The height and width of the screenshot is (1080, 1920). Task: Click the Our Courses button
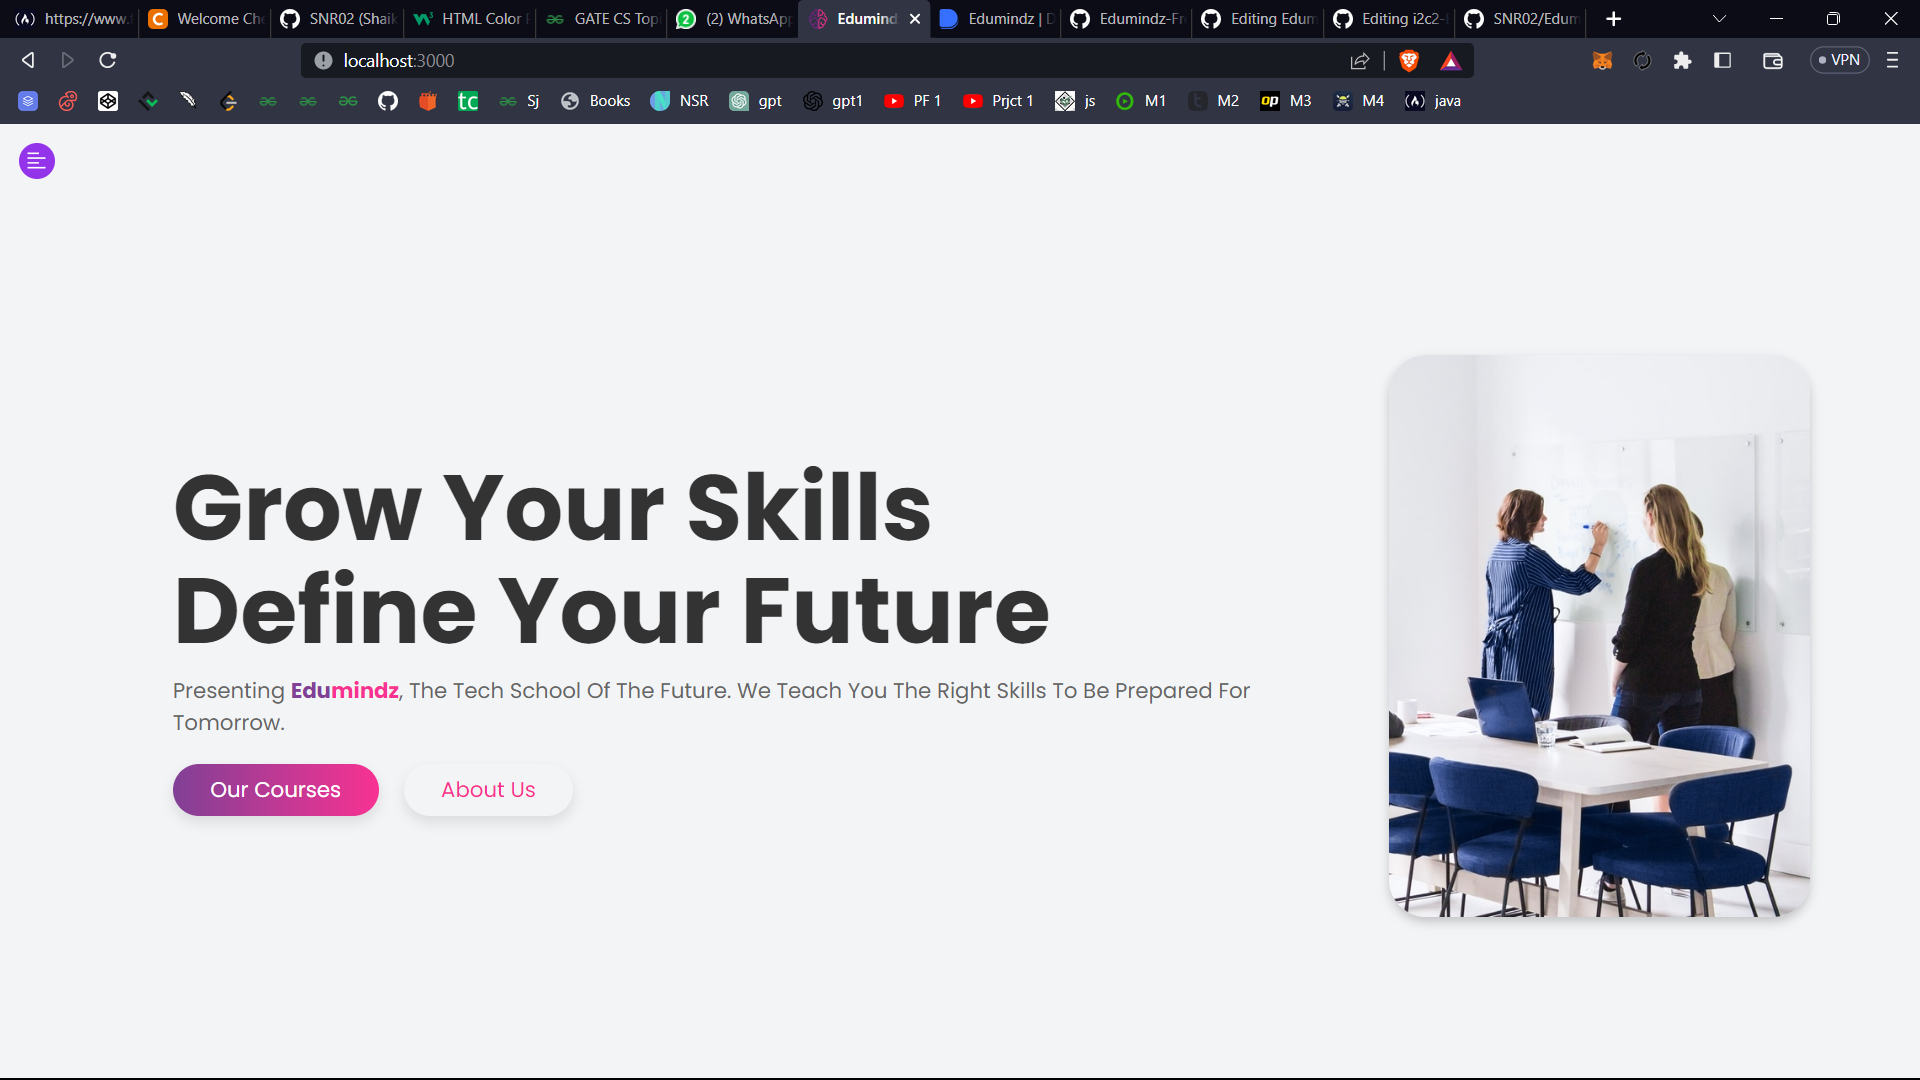276,790
